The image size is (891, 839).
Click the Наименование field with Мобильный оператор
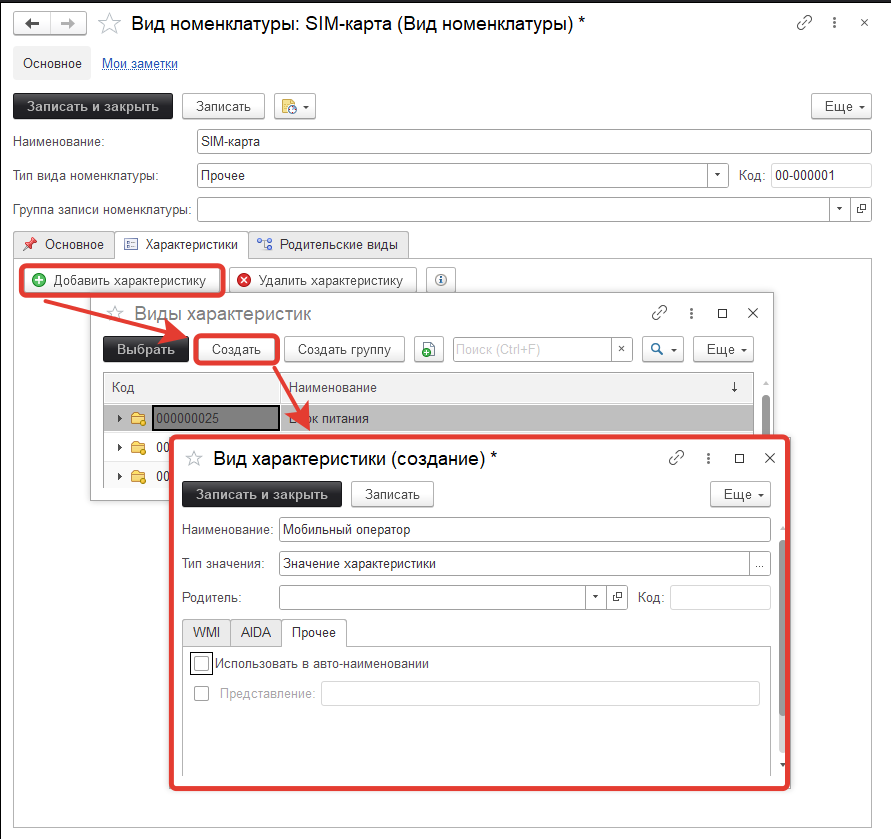[524, 529]
